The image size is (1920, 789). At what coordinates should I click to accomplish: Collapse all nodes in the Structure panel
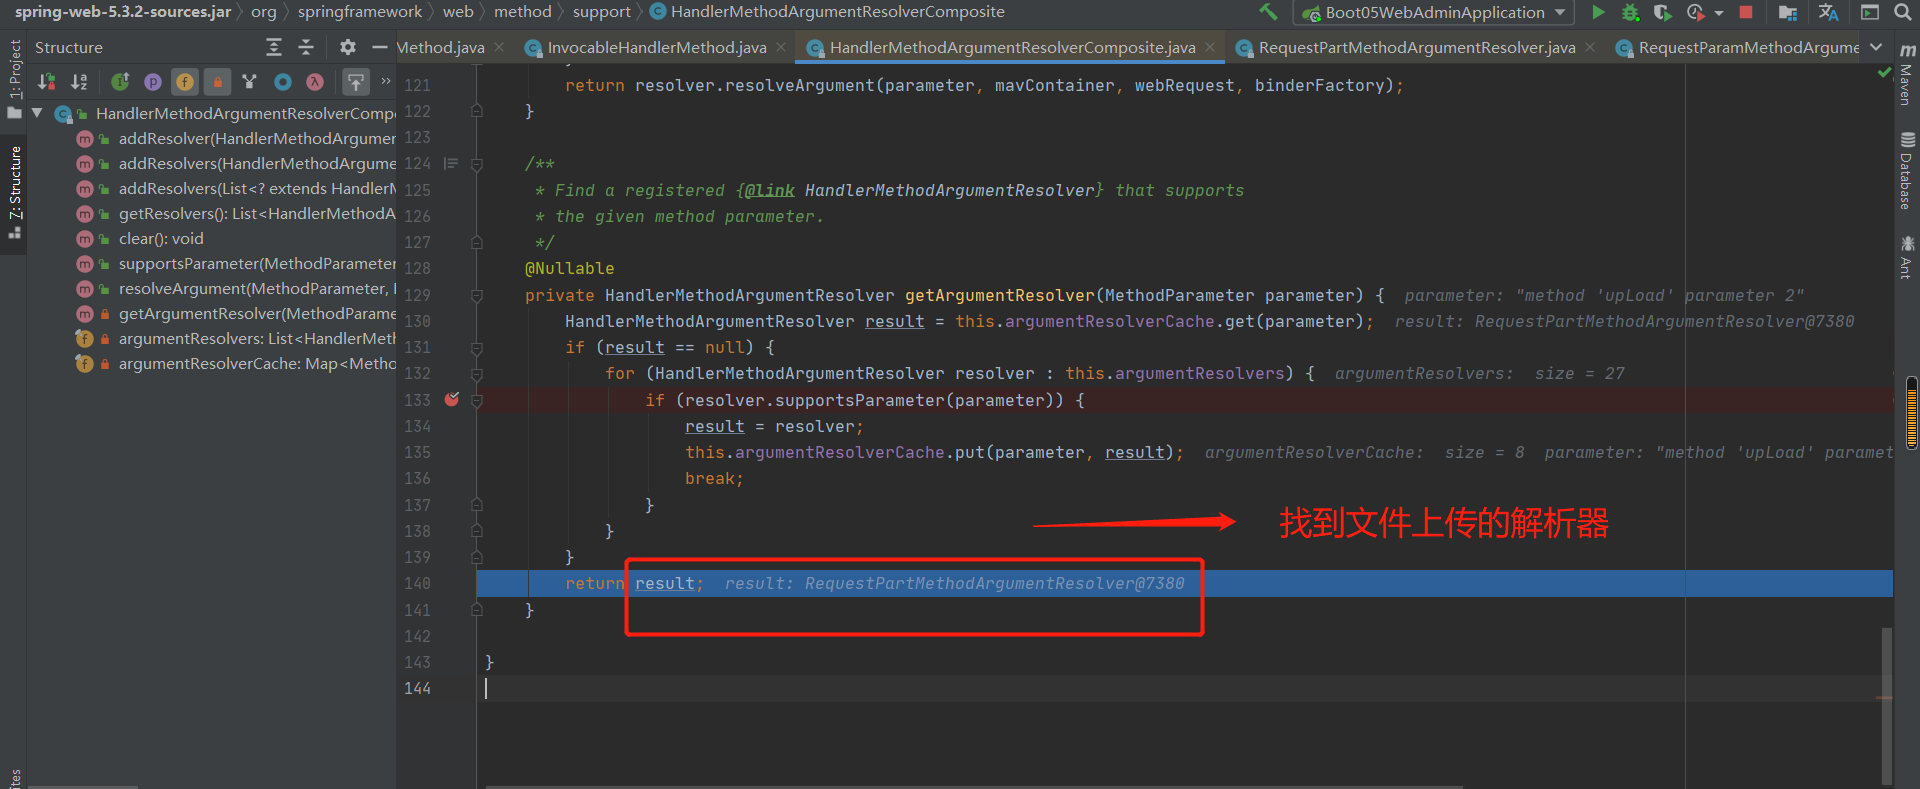click(x=306, y=47)
